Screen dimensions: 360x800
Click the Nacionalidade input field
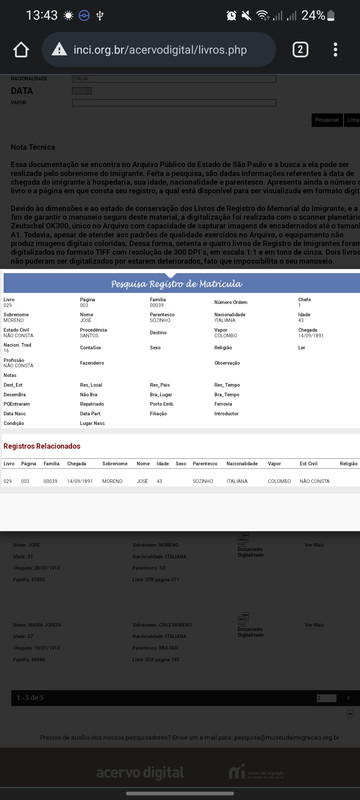click(174, 79)
